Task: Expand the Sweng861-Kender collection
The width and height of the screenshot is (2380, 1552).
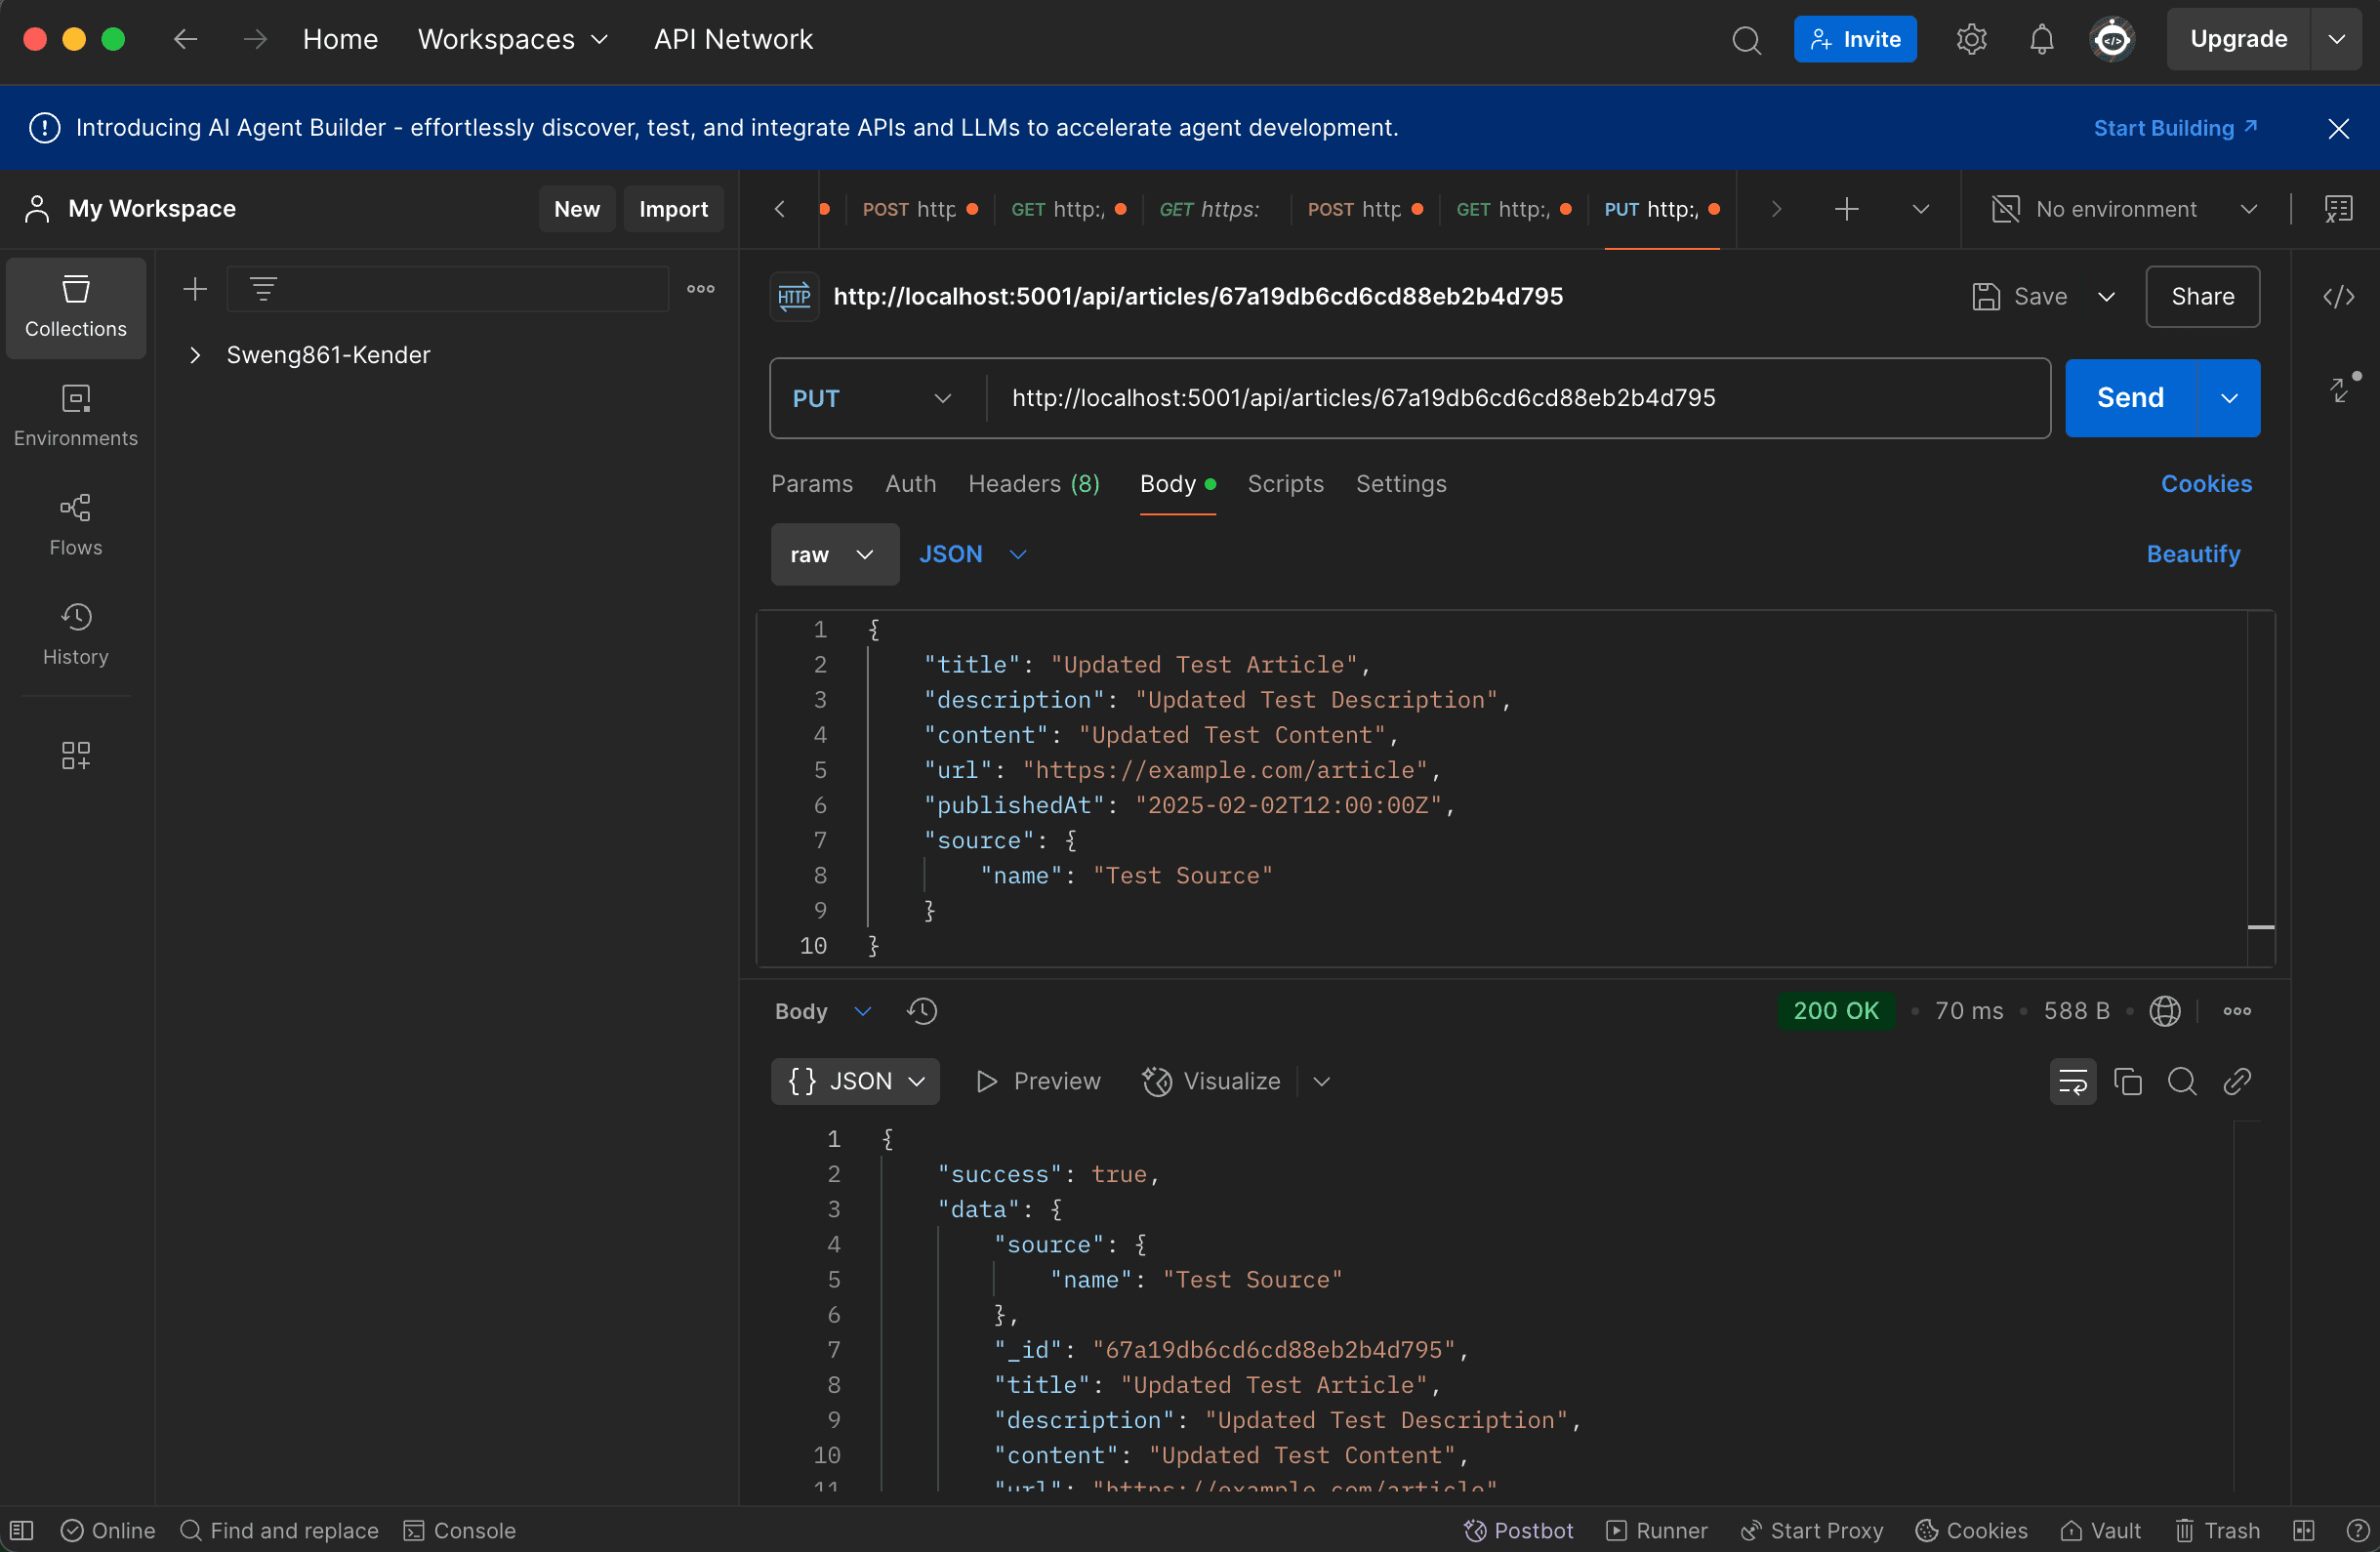Action: [x=196, y=355]
